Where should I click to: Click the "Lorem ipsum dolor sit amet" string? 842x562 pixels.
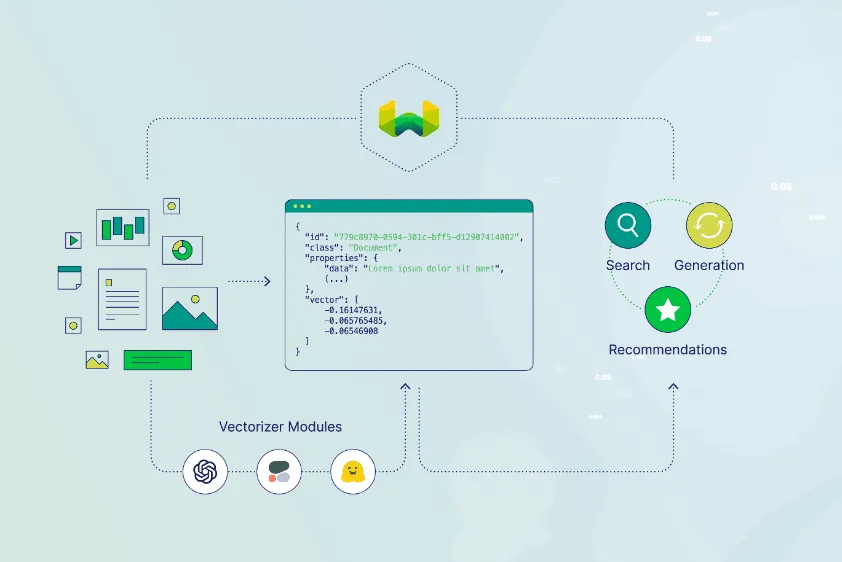coord(432,268)
